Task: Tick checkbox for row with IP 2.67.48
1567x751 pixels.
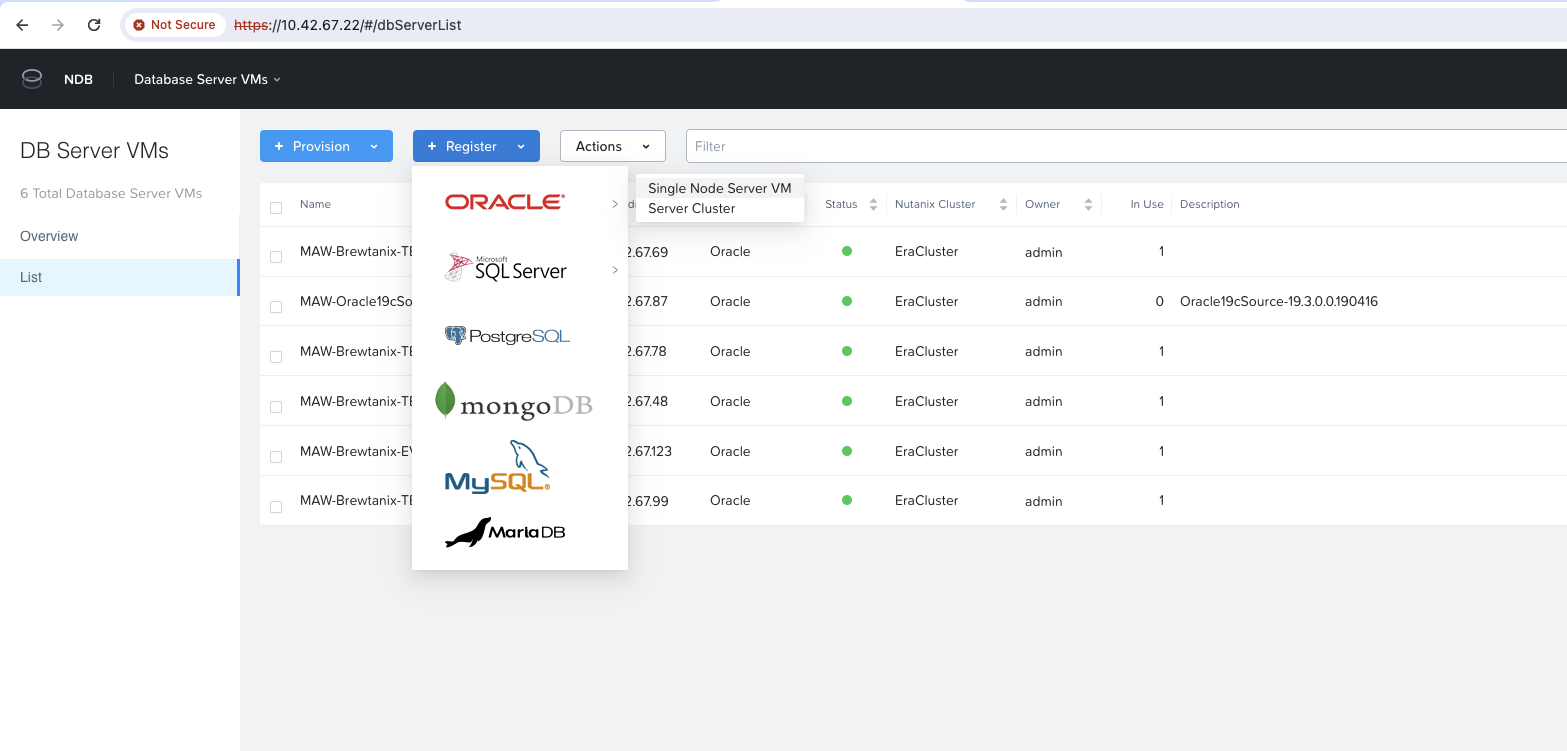Action: pyautogui.click(x=276, y=407)
